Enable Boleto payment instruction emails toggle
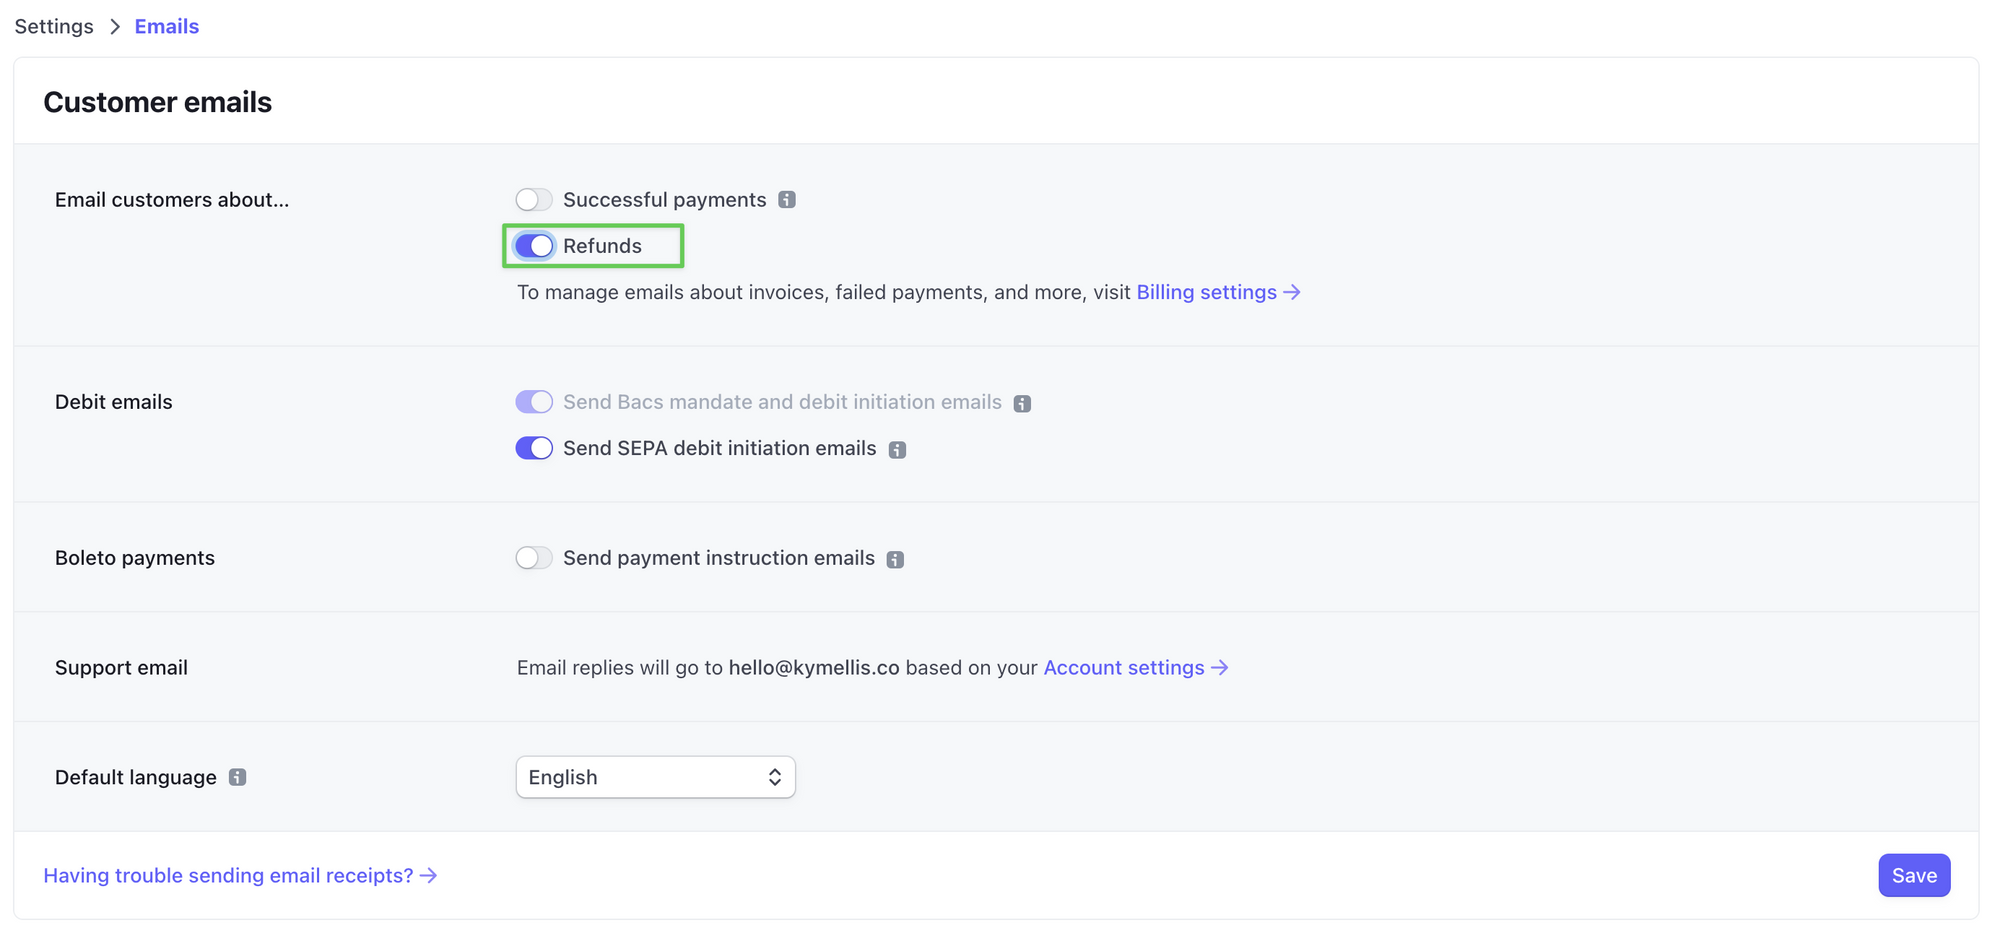The height and width of the screenshot is (939, 2000). 534,558
